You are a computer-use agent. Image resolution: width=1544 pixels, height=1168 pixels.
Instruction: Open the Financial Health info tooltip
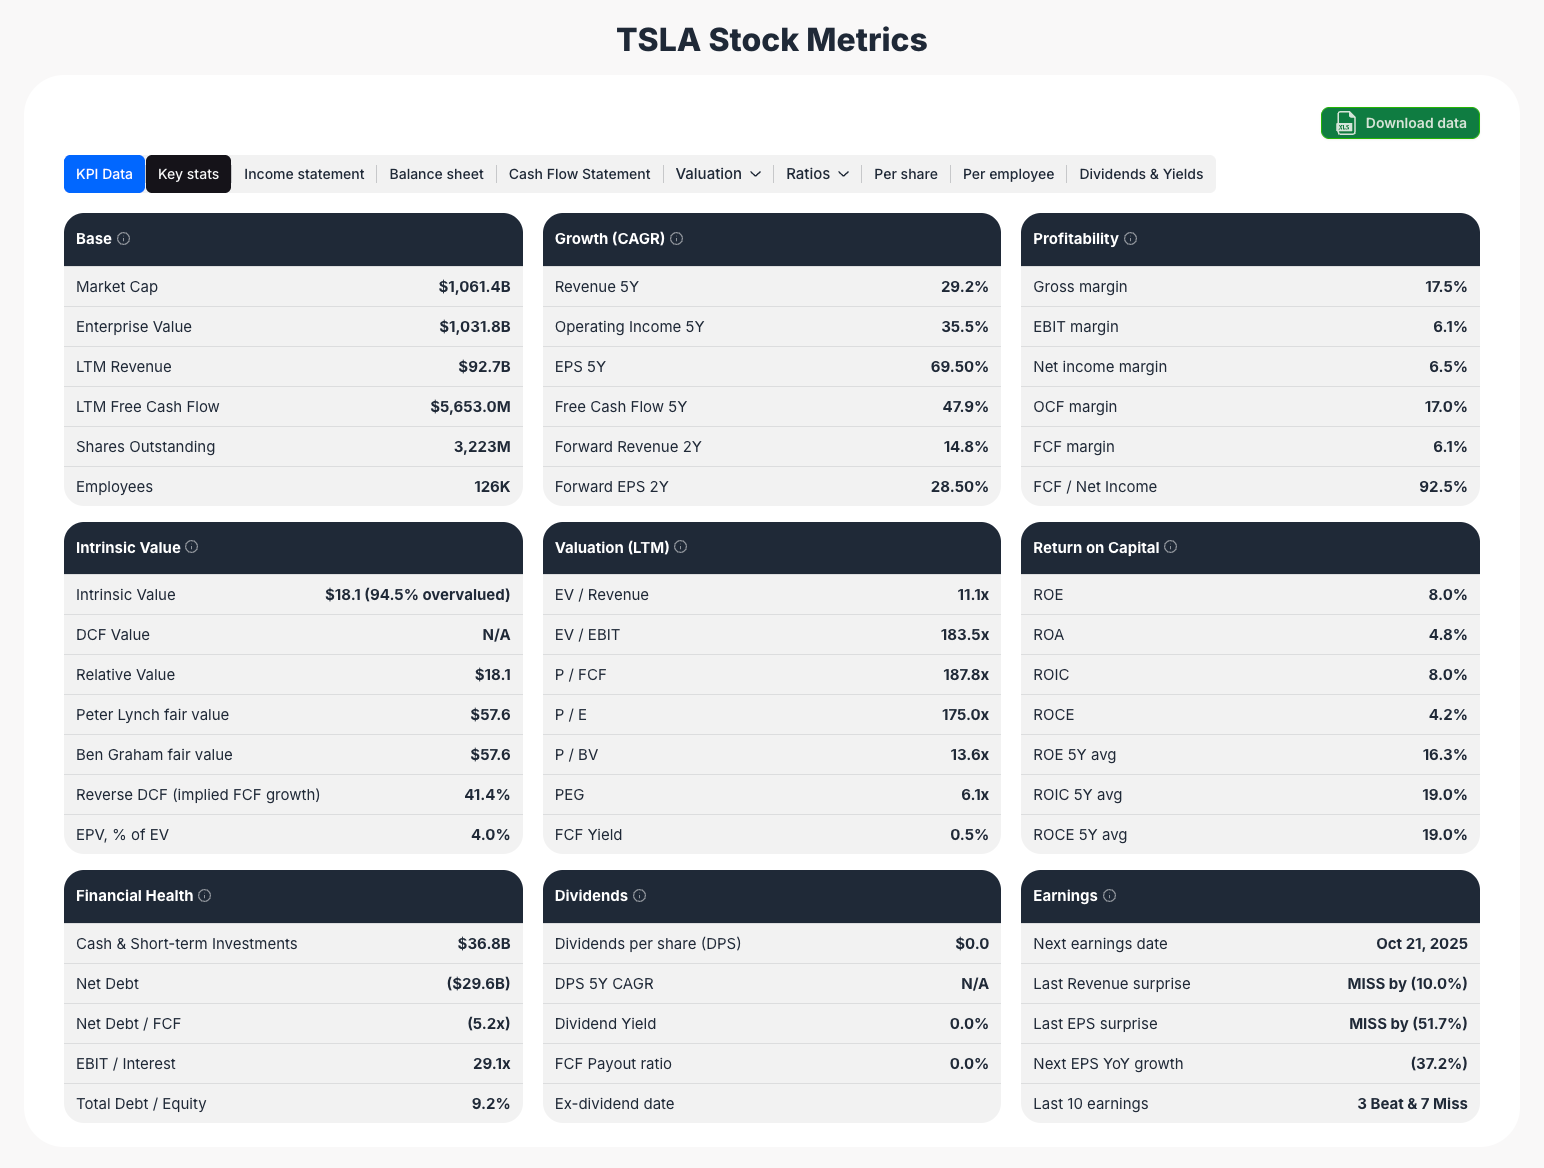click(x=205, y=895)
